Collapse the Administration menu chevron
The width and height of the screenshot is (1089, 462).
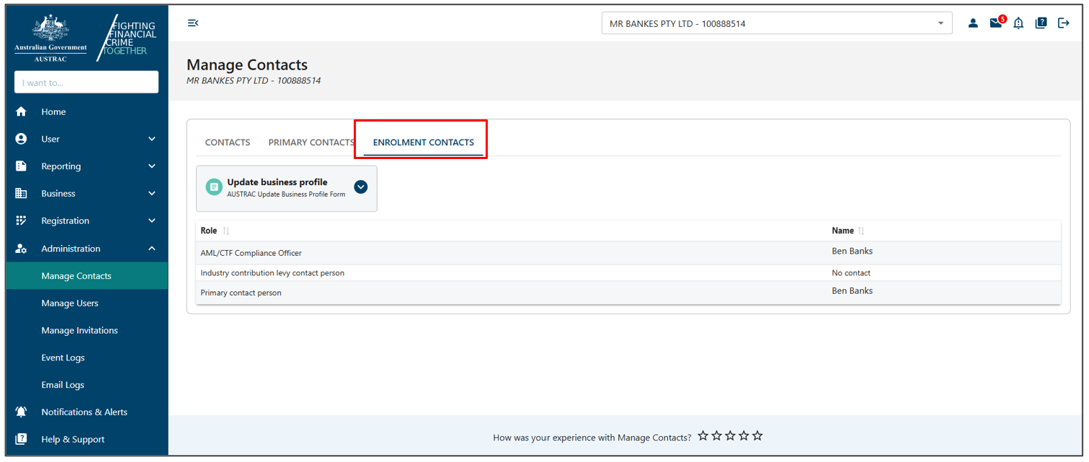pyautogui.click(x=152, y=249)
